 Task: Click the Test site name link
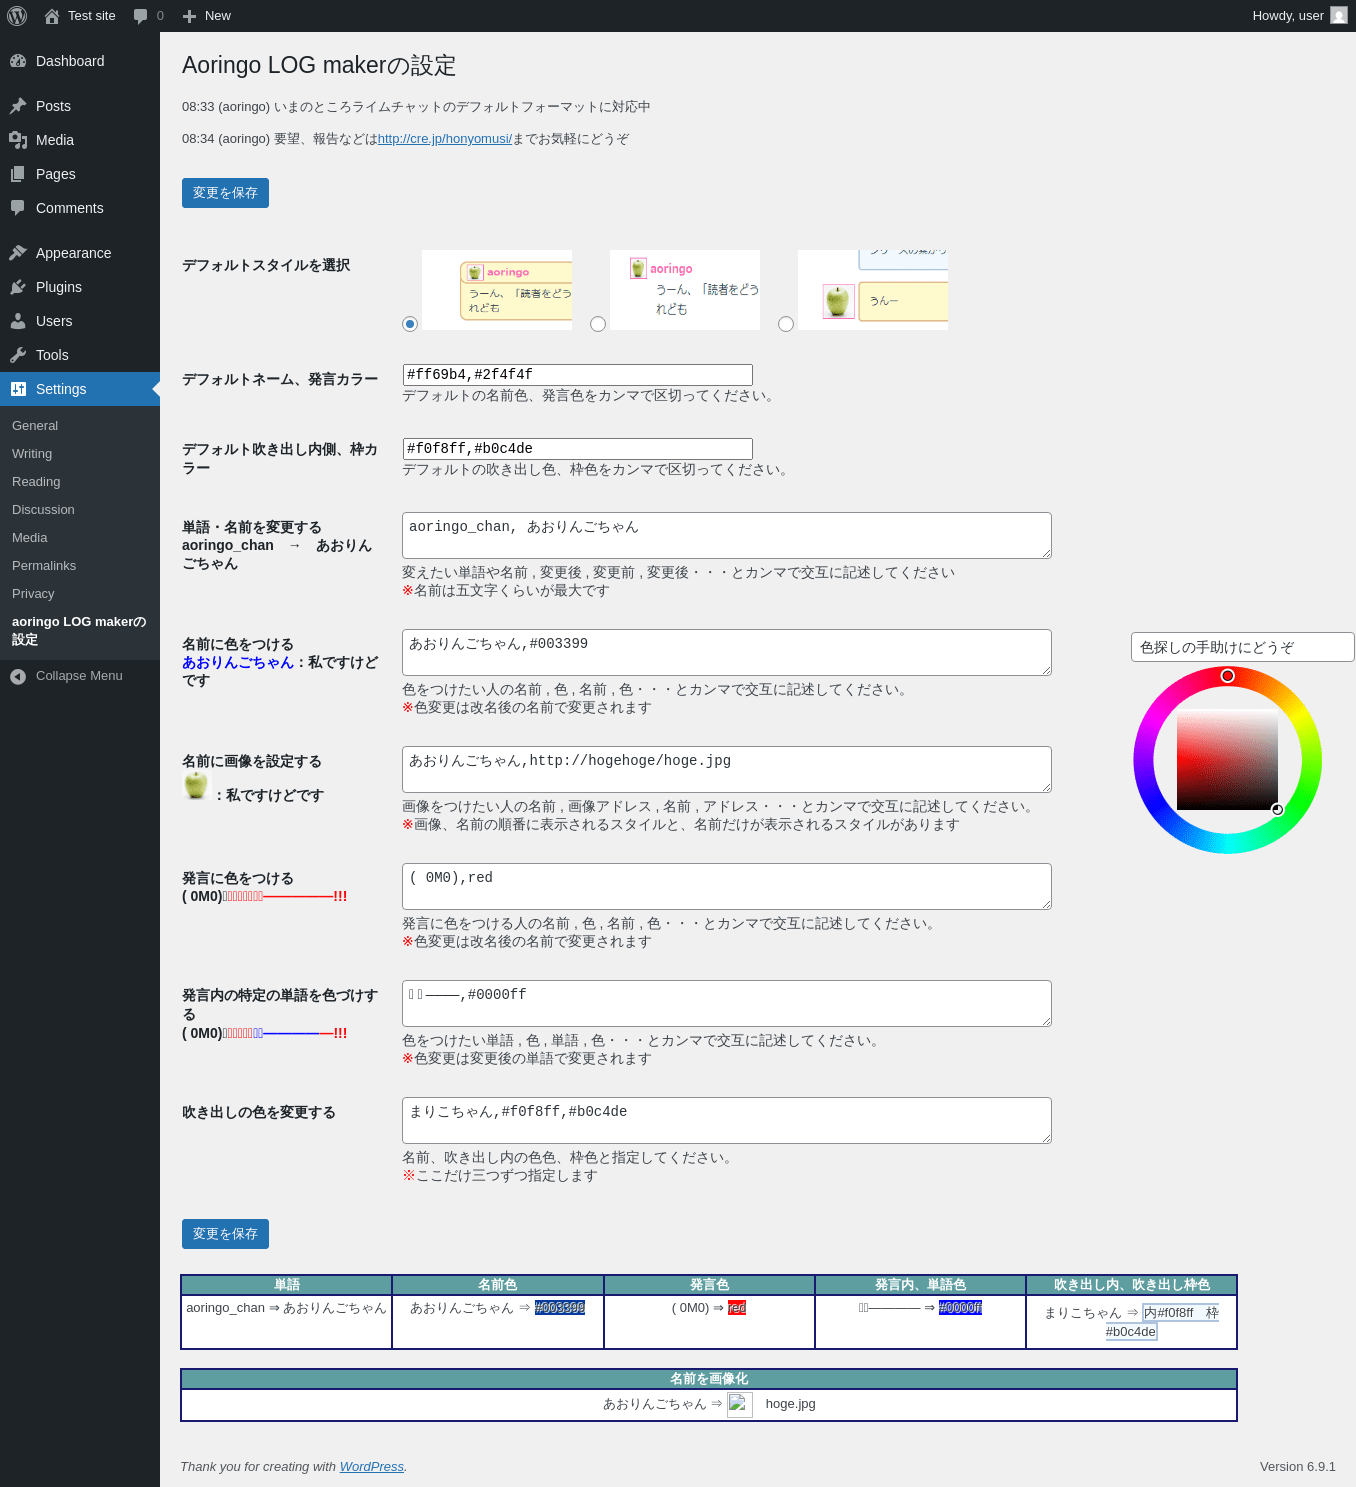(x=92, y=16)
